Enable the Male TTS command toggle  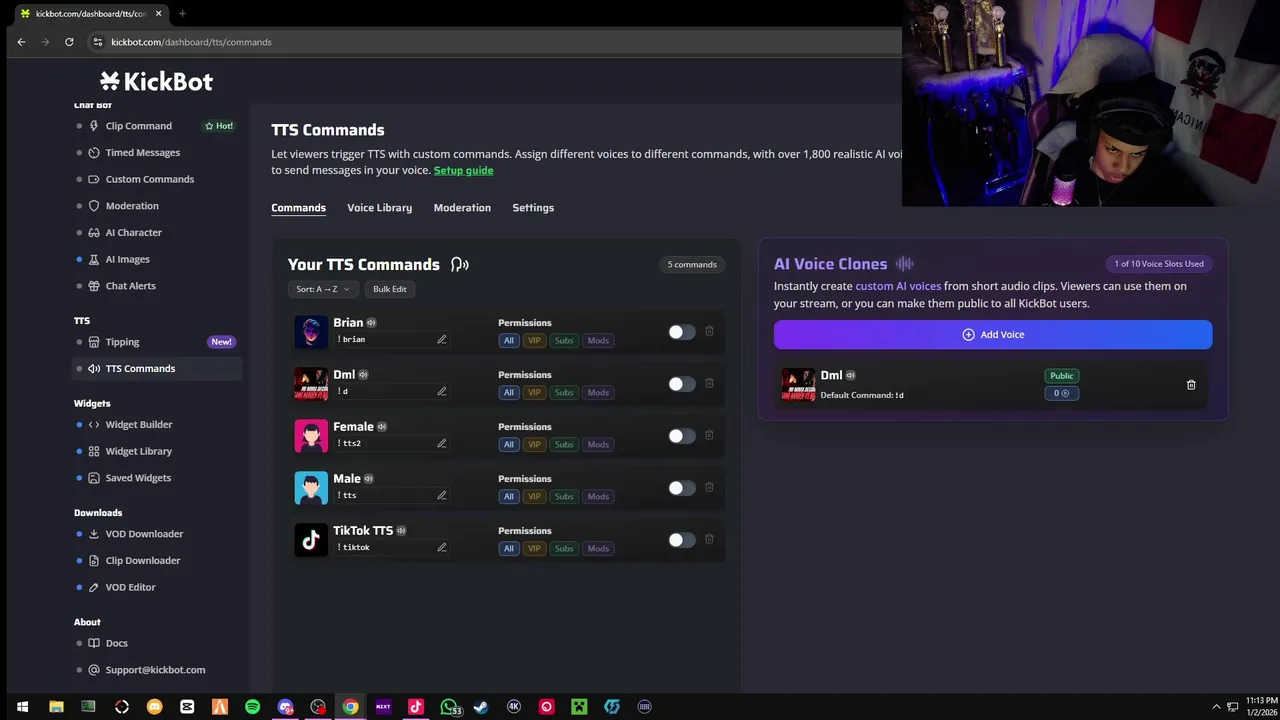click(x=682, y=488)
